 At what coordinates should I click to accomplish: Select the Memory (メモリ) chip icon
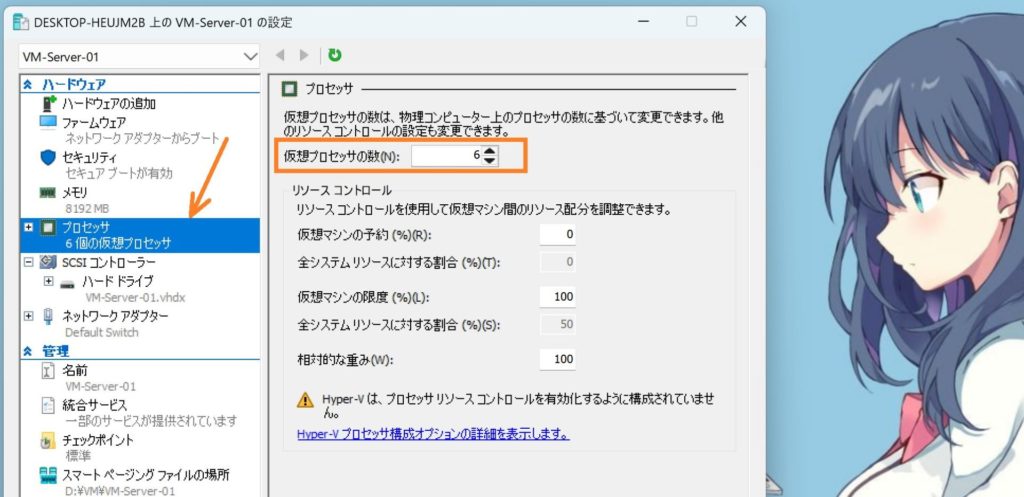48,192
